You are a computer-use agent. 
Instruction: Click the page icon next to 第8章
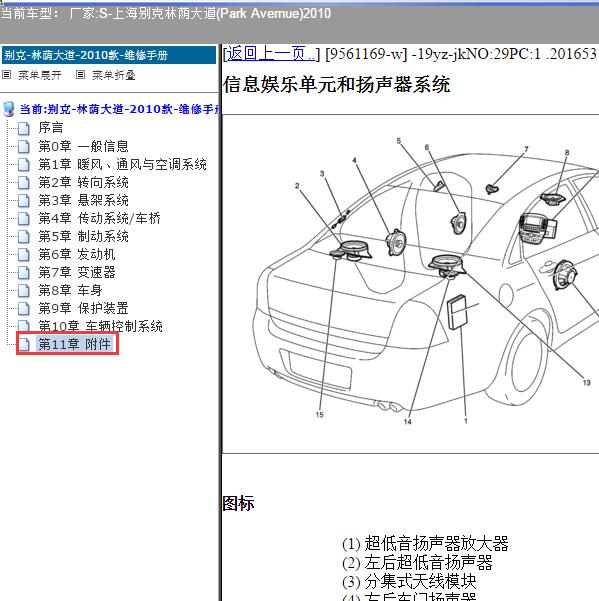click(x=24, y=291)
